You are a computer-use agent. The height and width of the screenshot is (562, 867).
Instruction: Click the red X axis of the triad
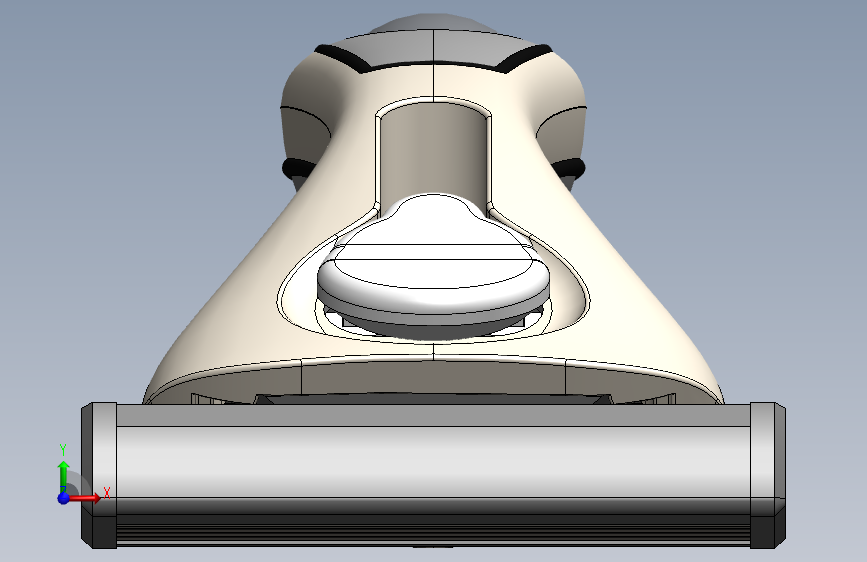click(85, 498)
